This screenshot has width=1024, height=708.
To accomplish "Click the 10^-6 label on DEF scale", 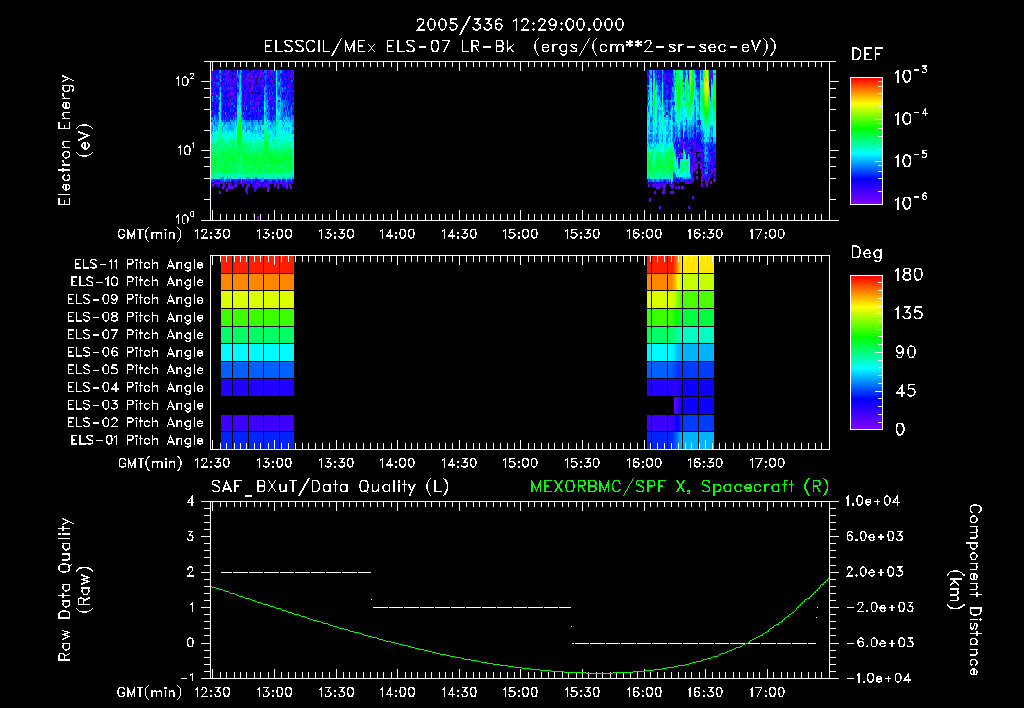I will click(910, 202).
